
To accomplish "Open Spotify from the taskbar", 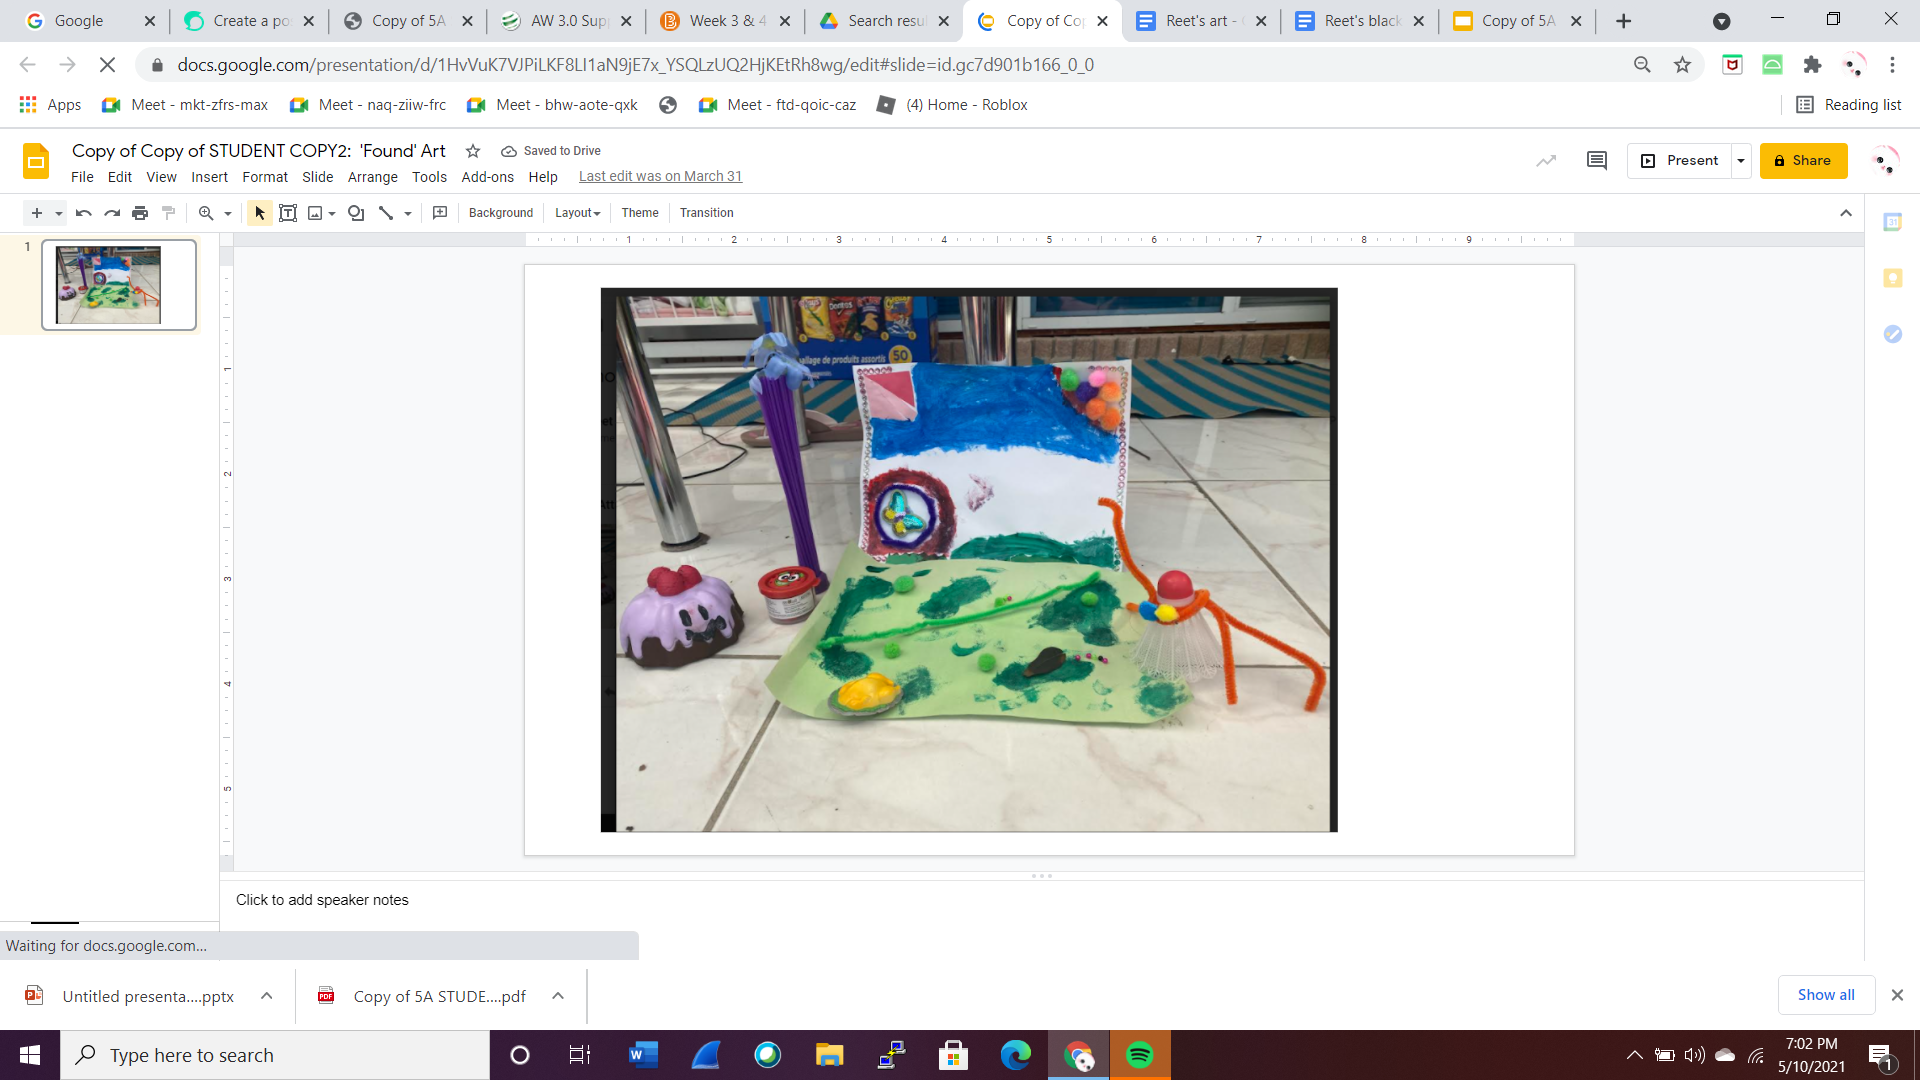I will [1139, 1055].
